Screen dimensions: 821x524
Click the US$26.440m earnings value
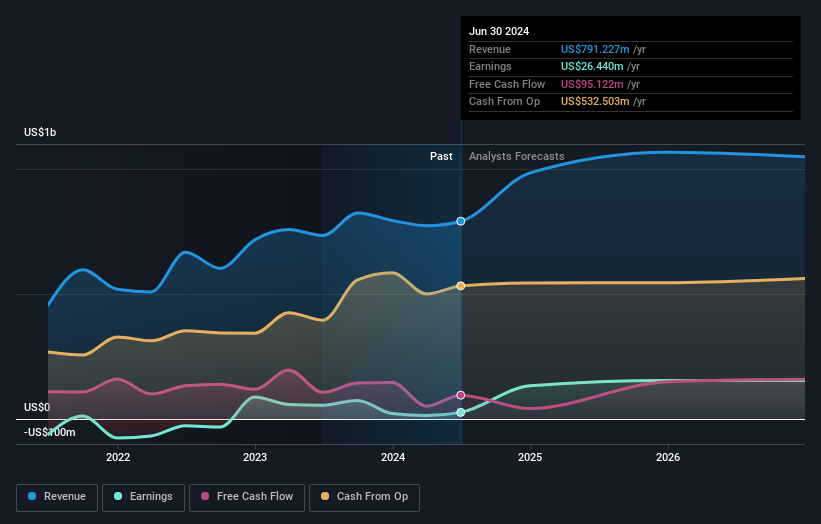(592, 66)
